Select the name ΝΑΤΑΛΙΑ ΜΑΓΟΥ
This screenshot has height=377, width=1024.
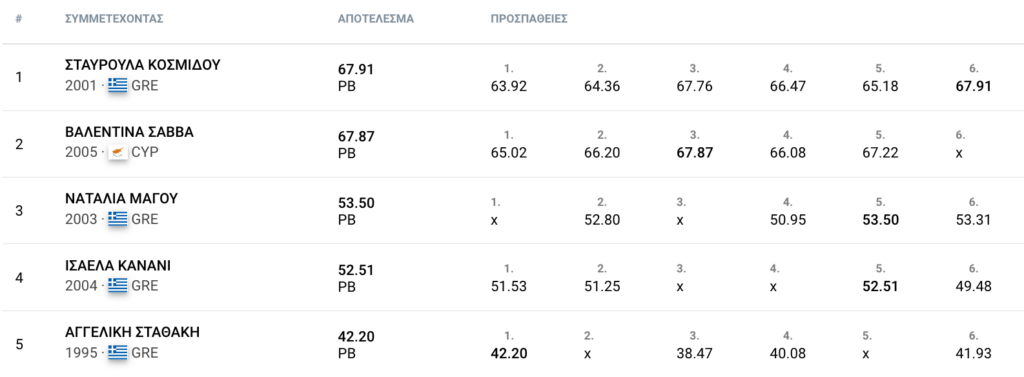[x=121, y=199]
